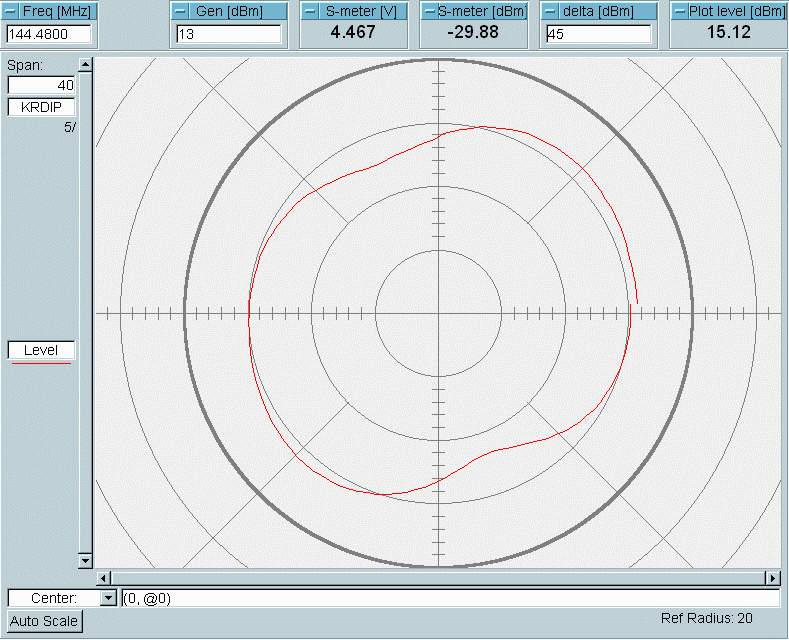
Task: Click the minus icon beside Plot level [dBm]
Action: click(679, 11)
